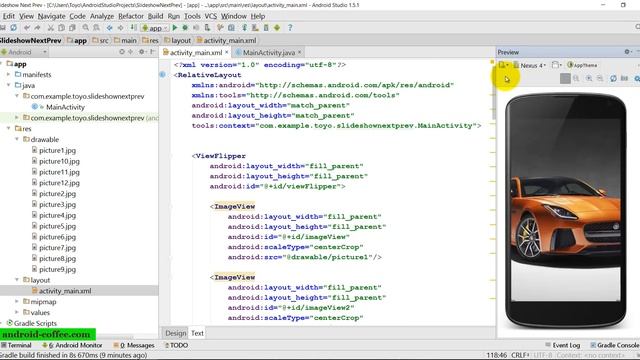The image size is (640, 360).
Task: Switch to the Design tab
Action: tap(176, 333)
